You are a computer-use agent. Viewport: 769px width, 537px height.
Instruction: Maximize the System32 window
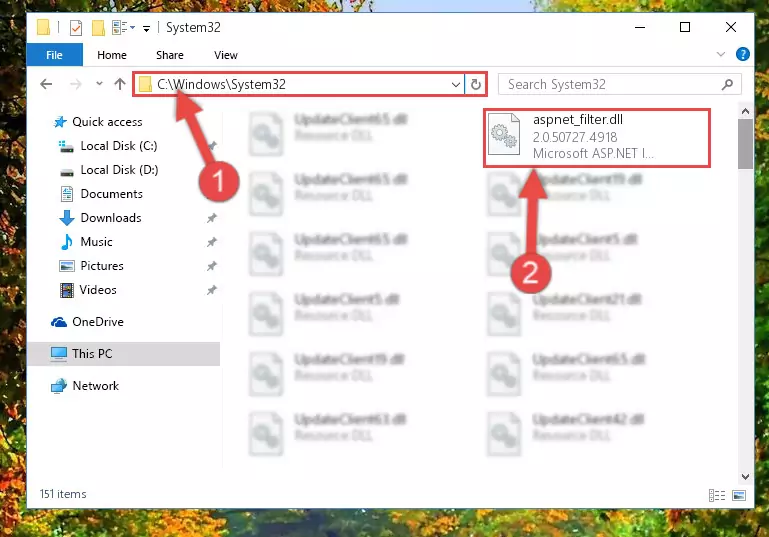(685, 27)
